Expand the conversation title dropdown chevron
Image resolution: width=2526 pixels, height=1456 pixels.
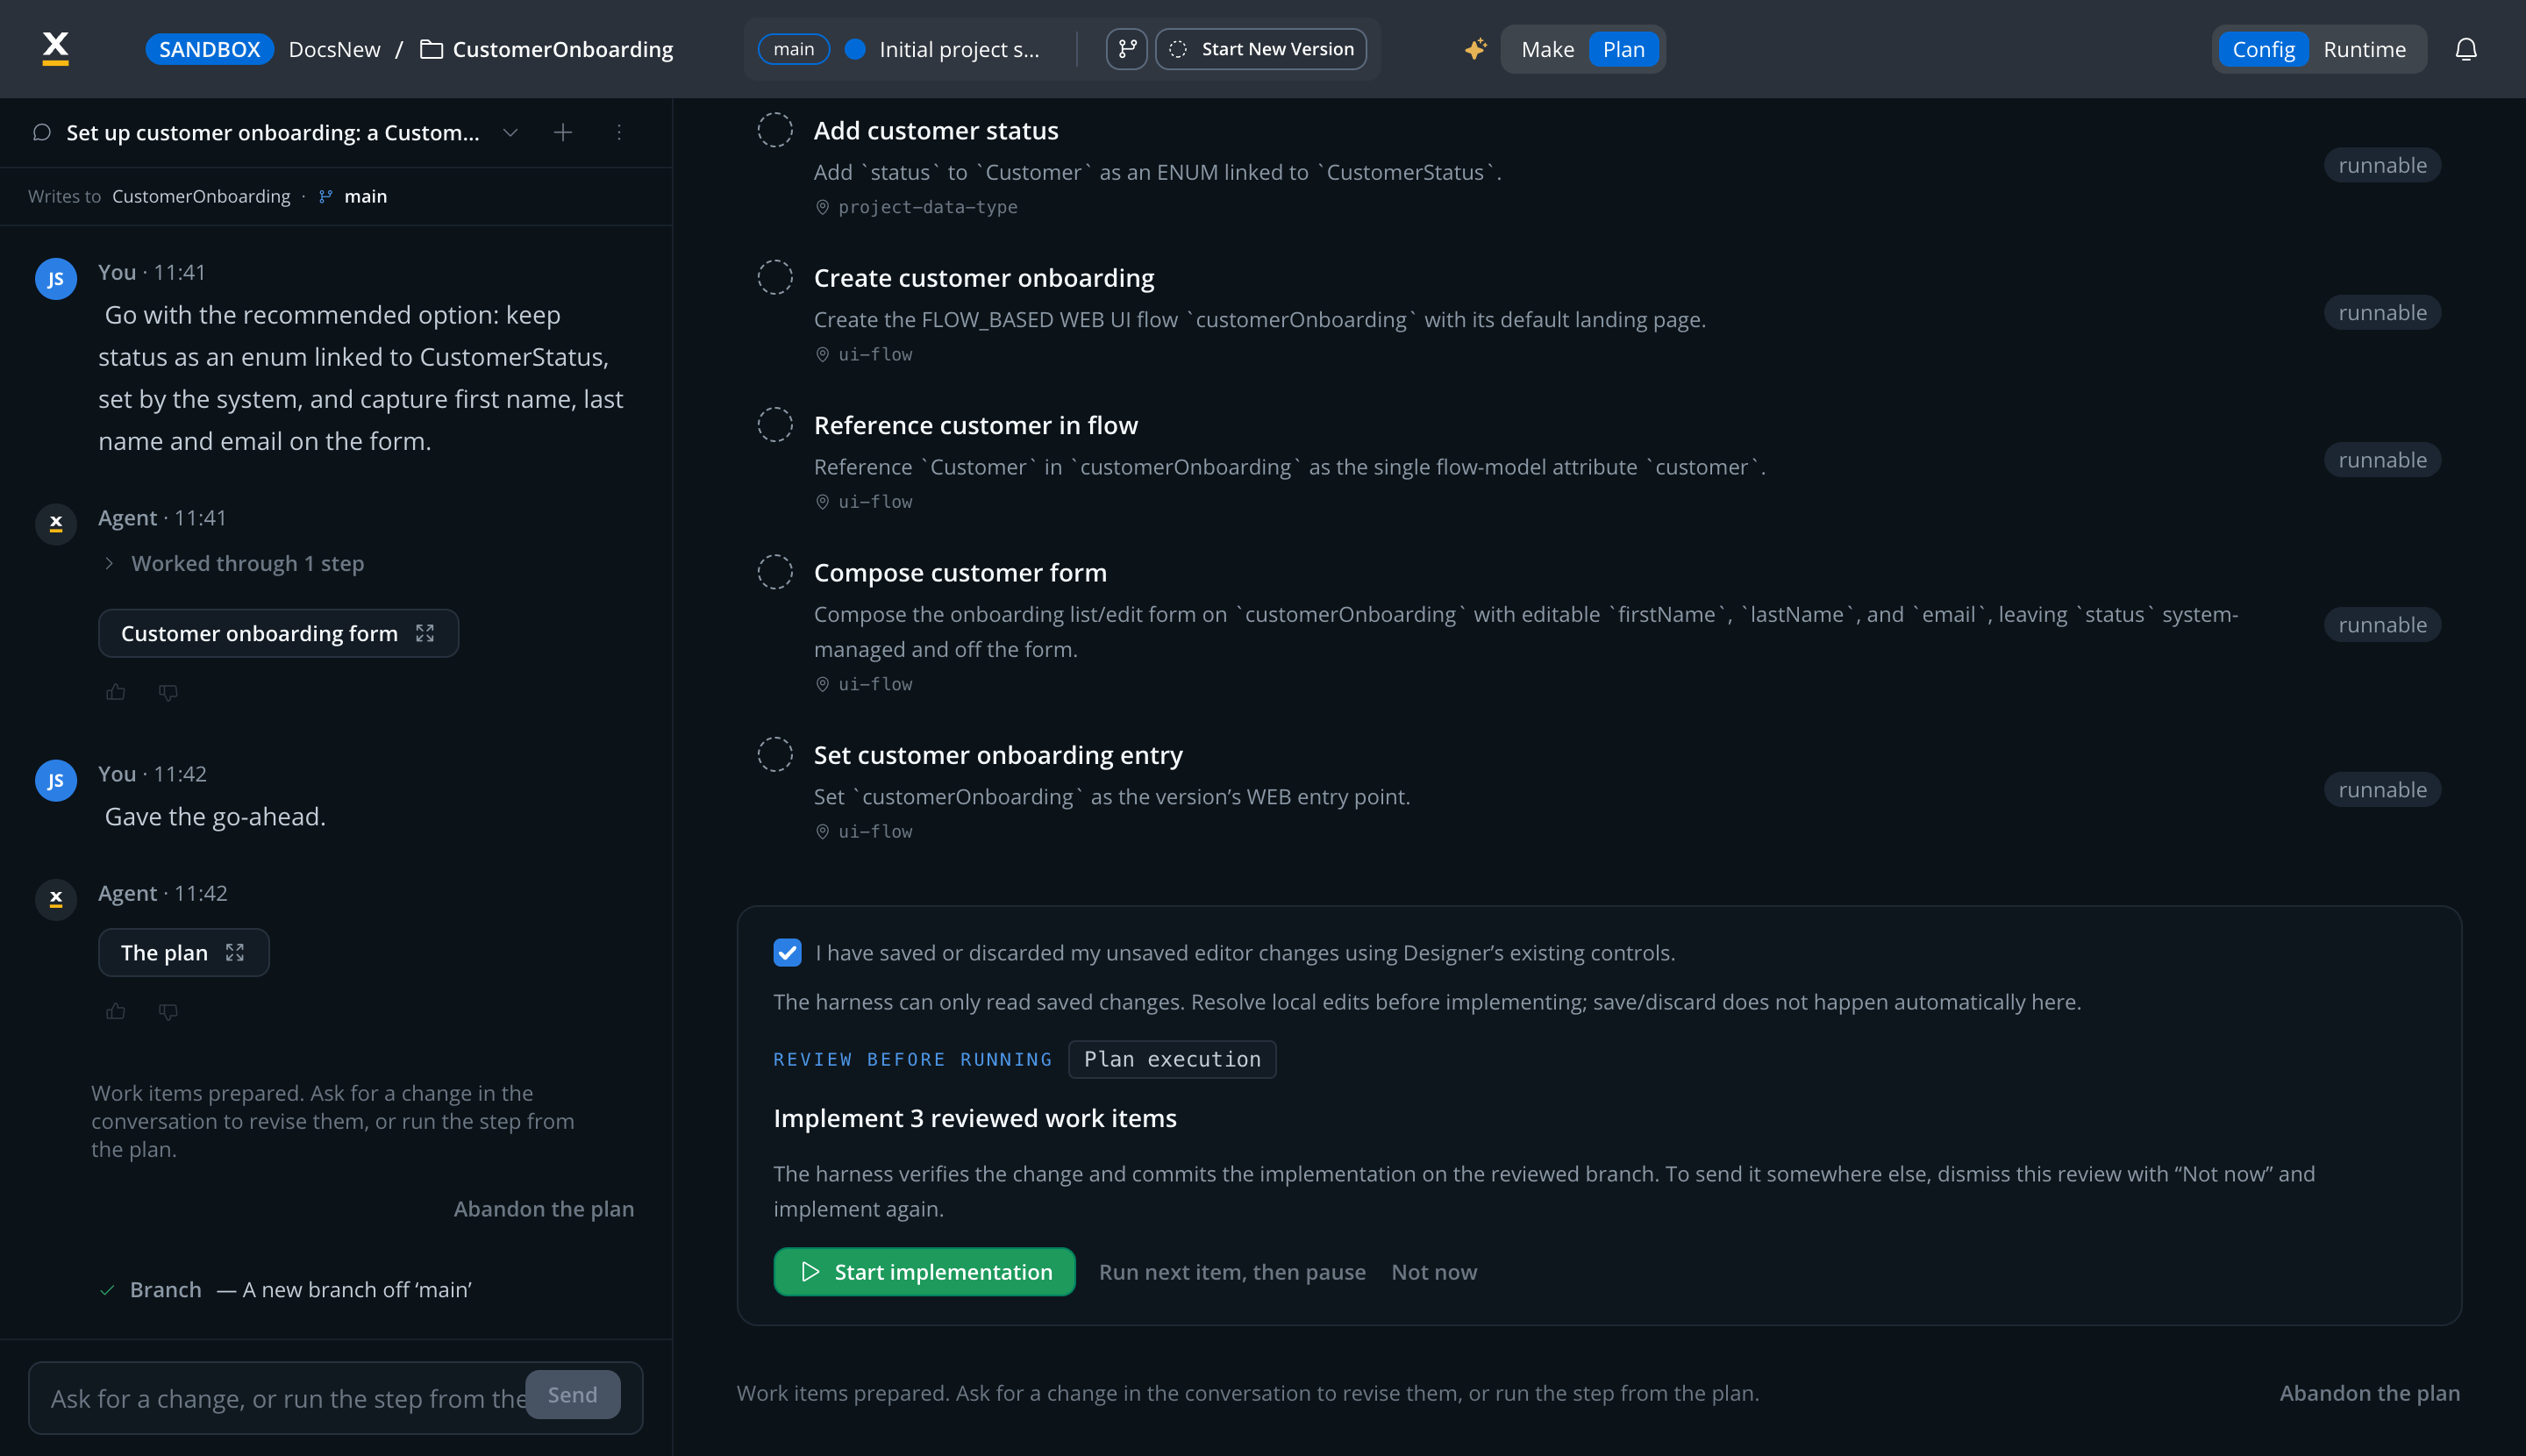tap(510, 132)
